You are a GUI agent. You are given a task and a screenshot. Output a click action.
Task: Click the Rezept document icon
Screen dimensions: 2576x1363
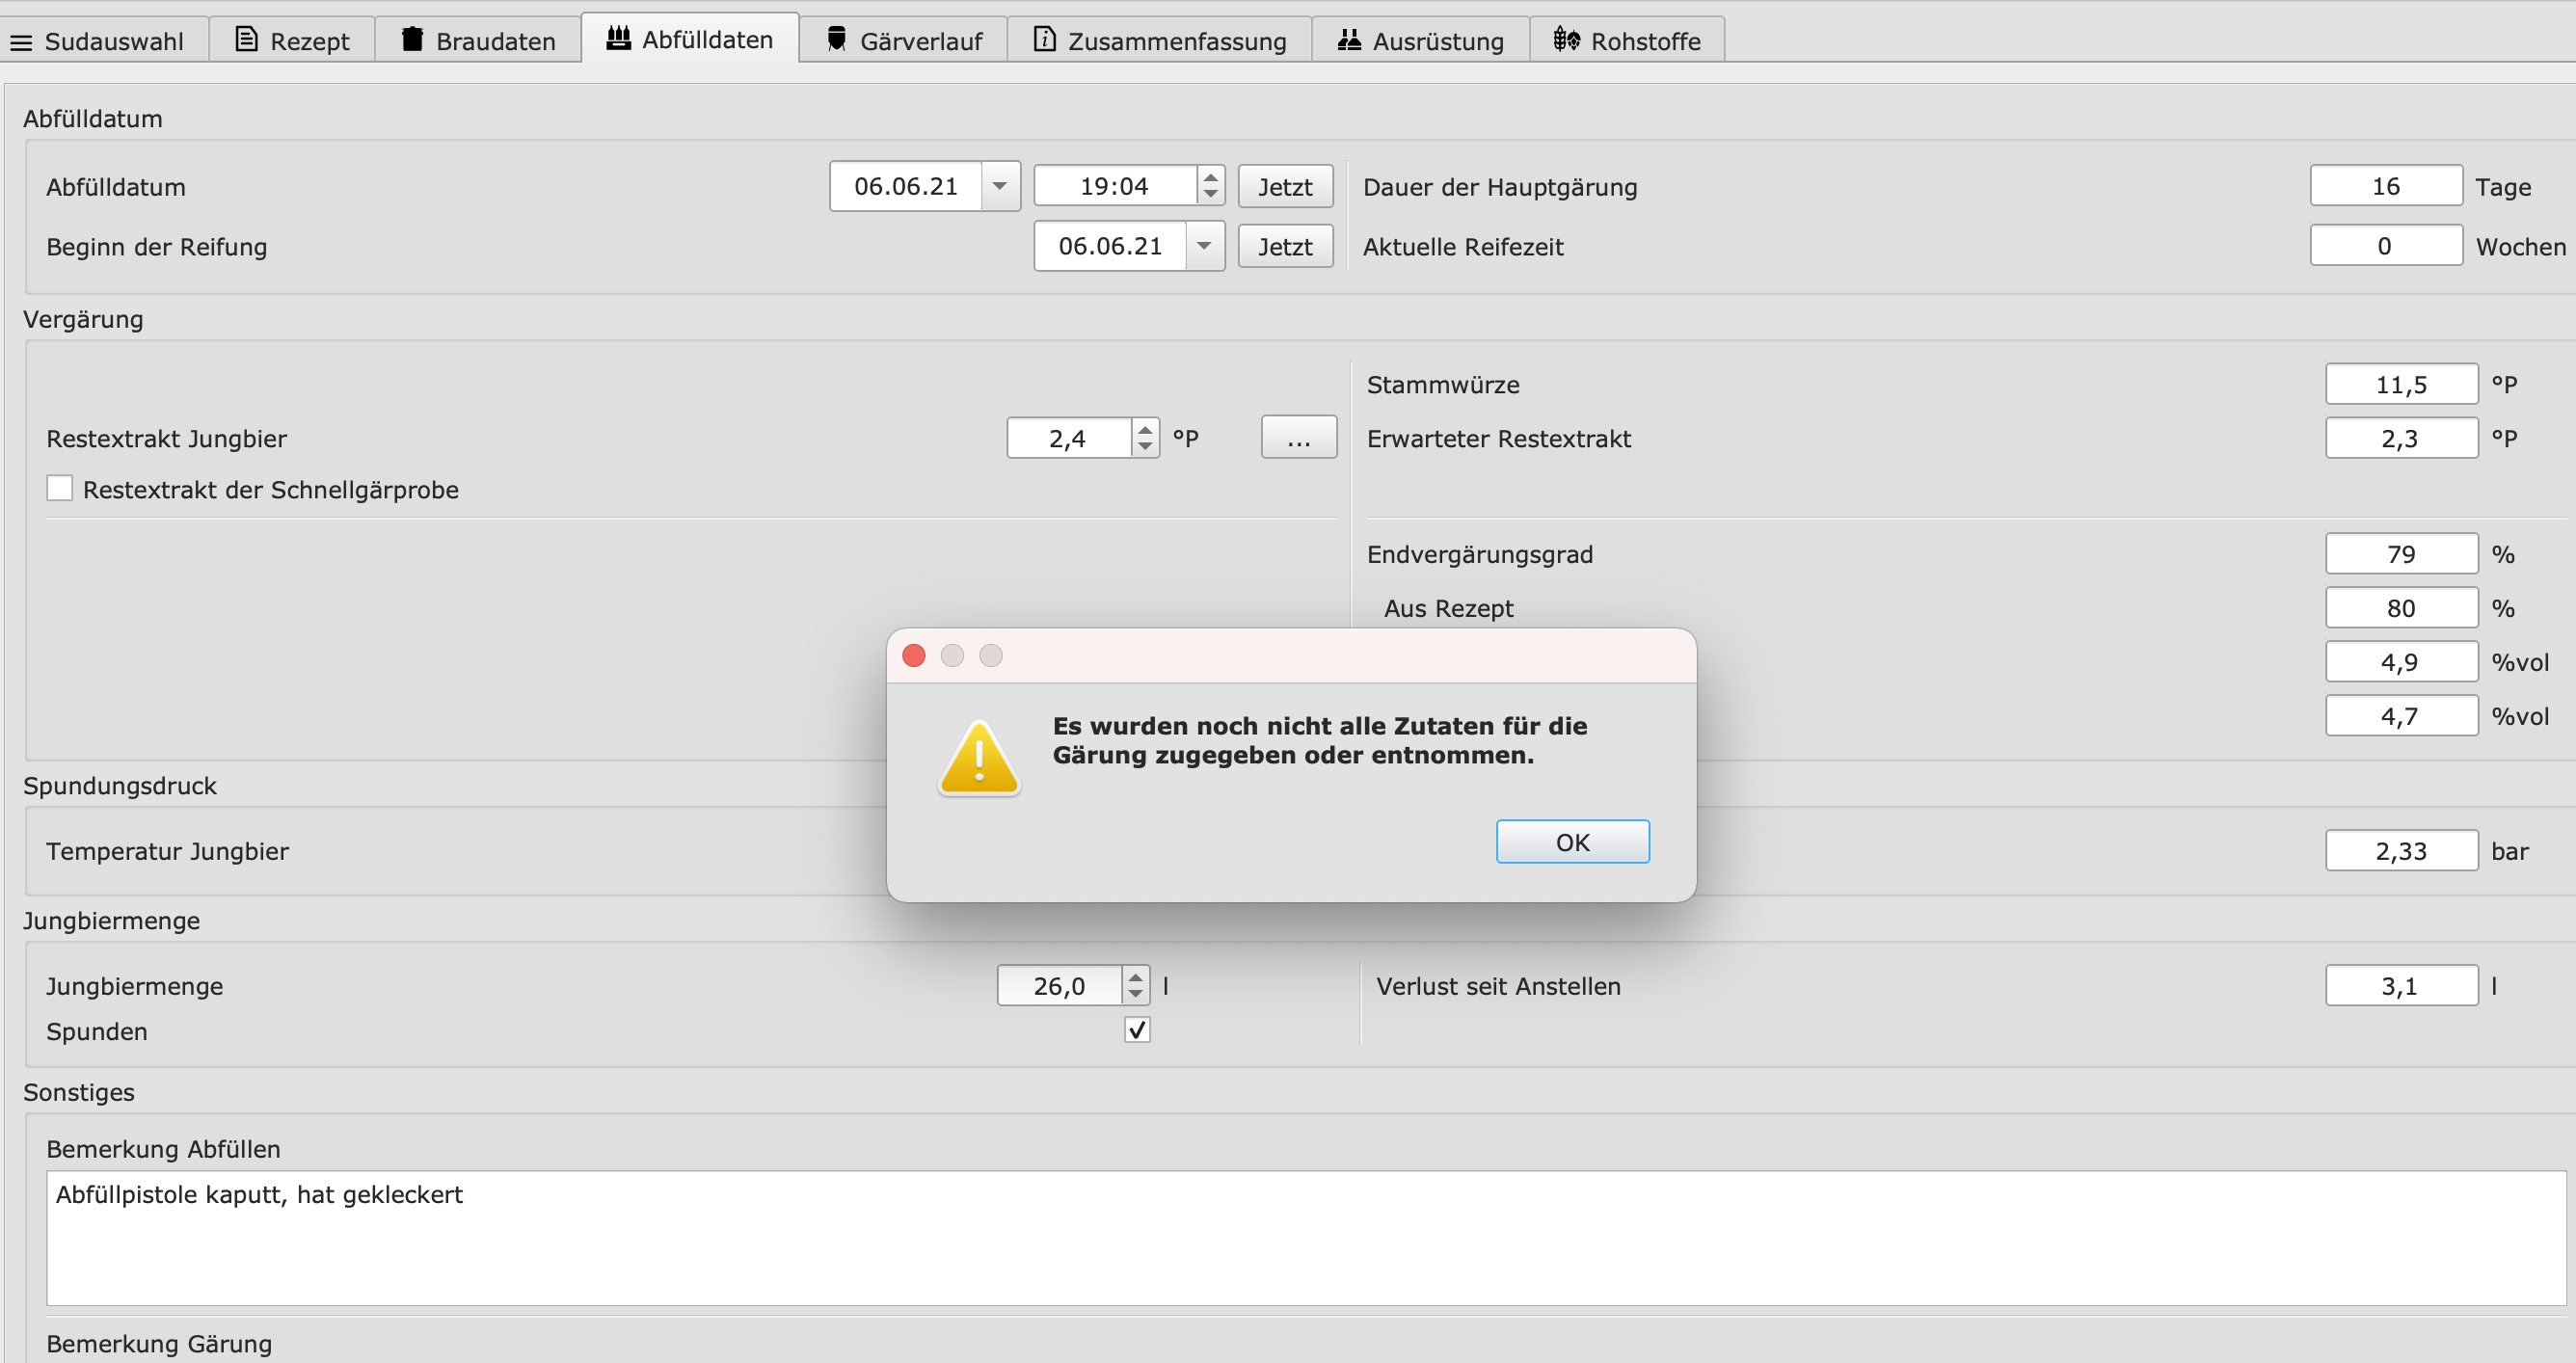[x=246, y=40]
